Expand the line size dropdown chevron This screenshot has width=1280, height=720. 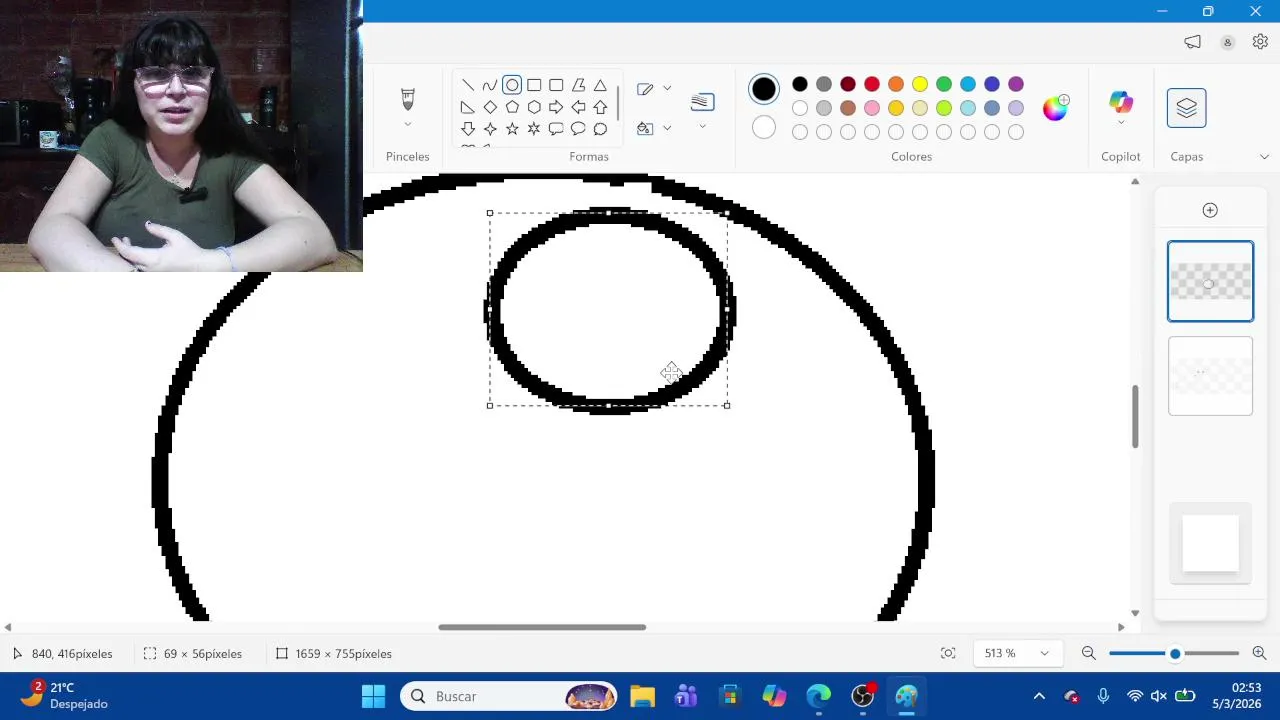[702, 127]
